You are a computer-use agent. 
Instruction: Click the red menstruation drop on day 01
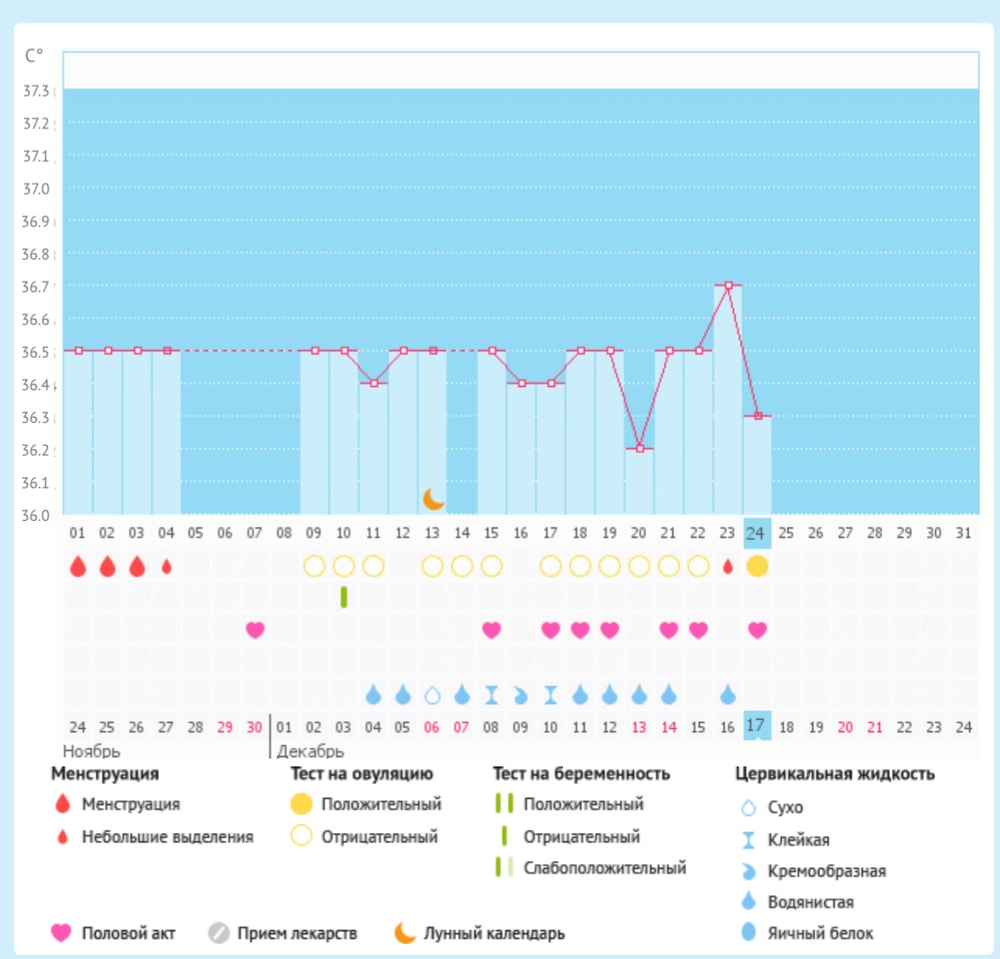(78, 566)
